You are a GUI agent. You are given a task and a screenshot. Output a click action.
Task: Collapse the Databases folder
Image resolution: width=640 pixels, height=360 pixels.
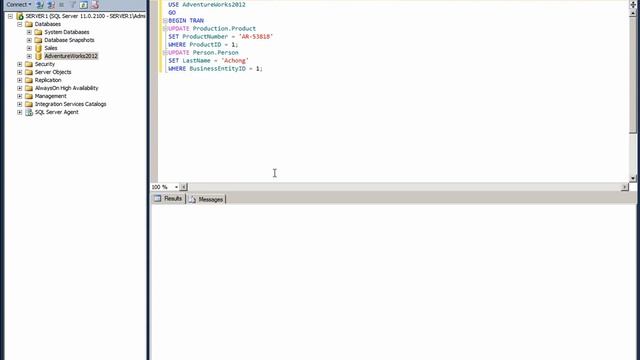20,24
